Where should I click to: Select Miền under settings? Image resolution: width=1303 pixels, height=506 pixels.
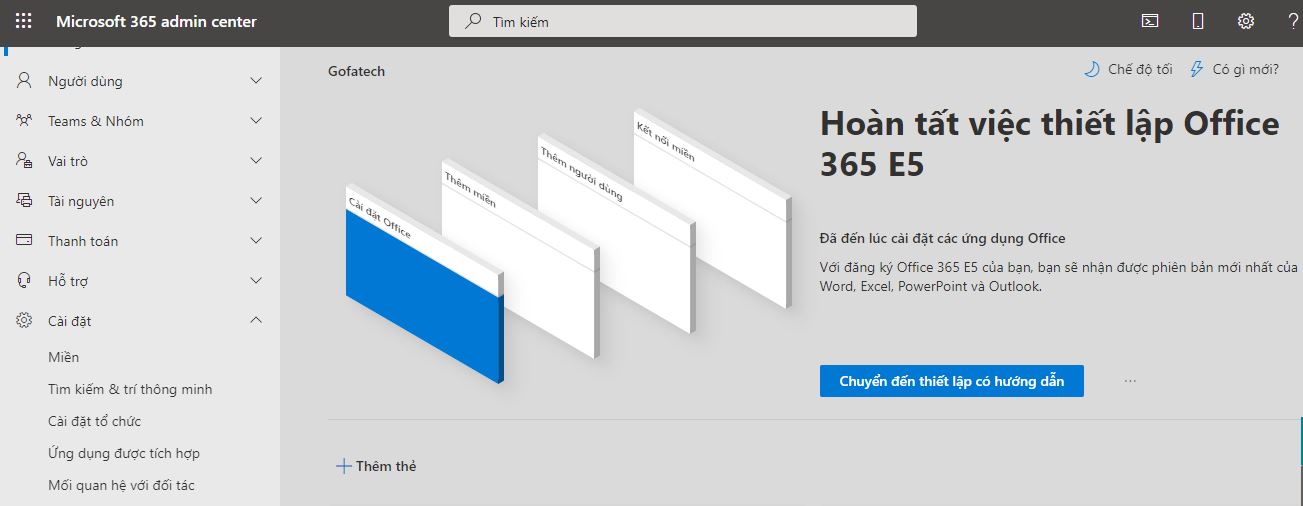(64, 357)
